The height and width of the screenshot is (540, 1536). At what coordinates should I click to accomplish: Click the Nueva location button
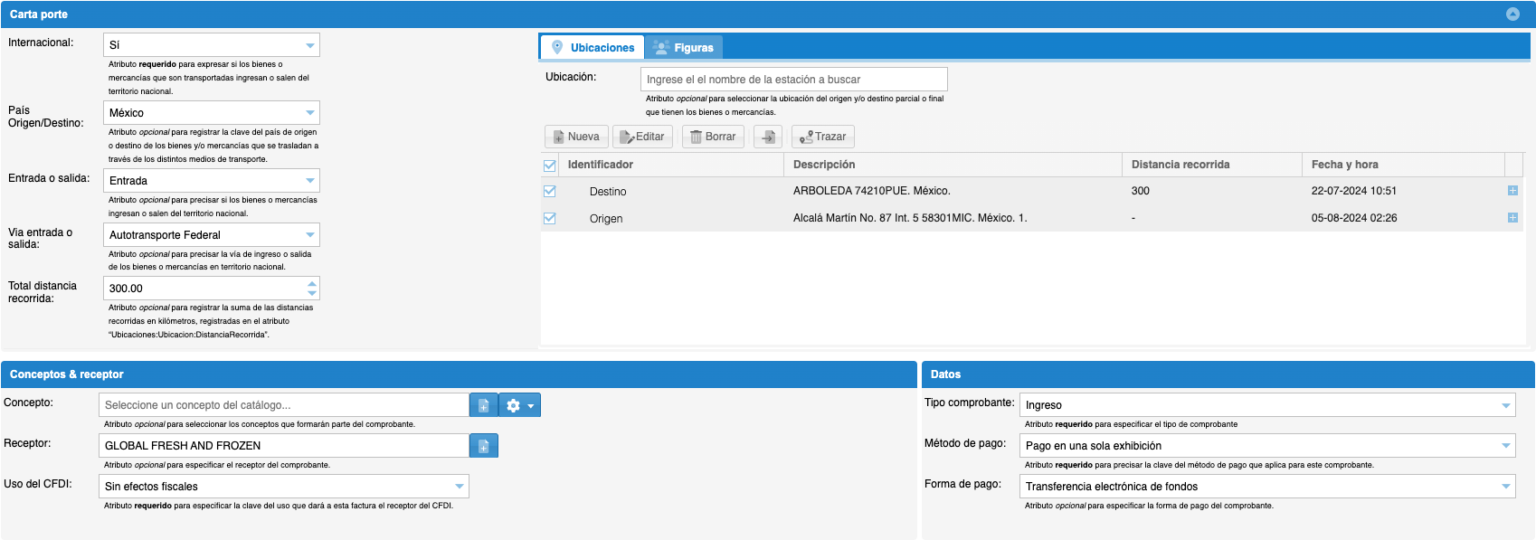(x=576, y=137)
